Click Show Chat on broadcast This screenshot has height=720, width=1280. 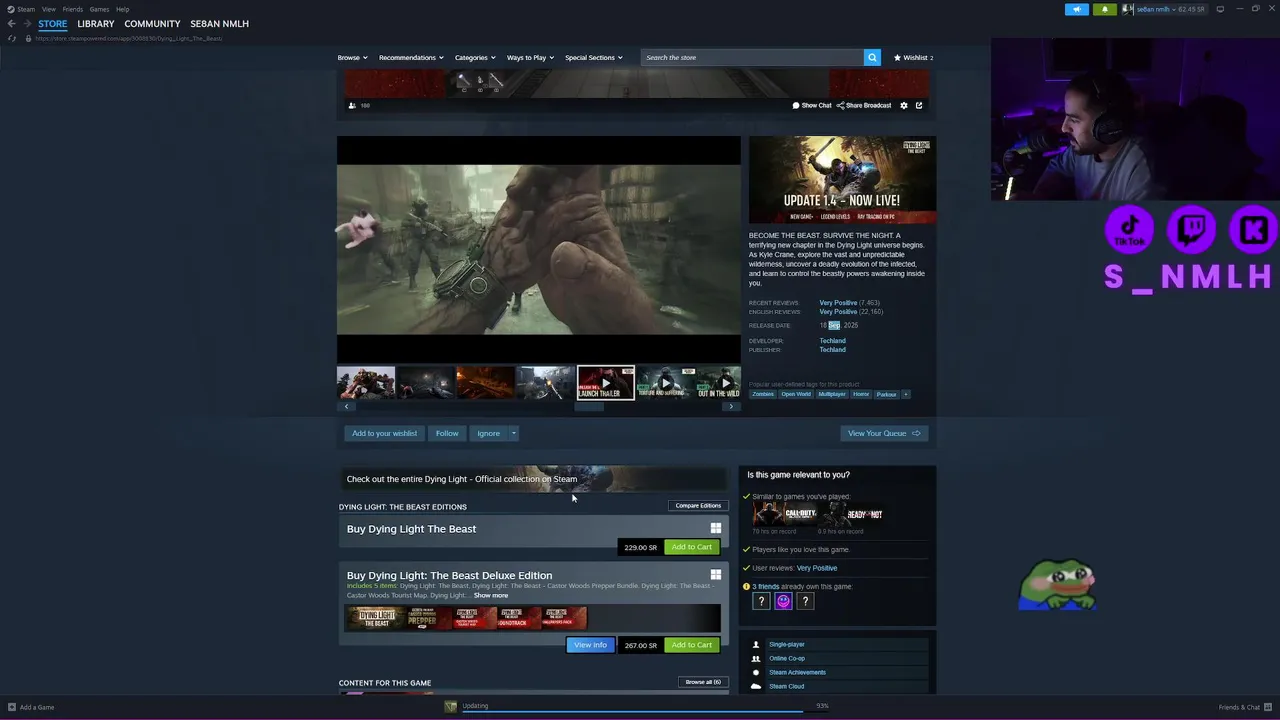coord(812,105)
